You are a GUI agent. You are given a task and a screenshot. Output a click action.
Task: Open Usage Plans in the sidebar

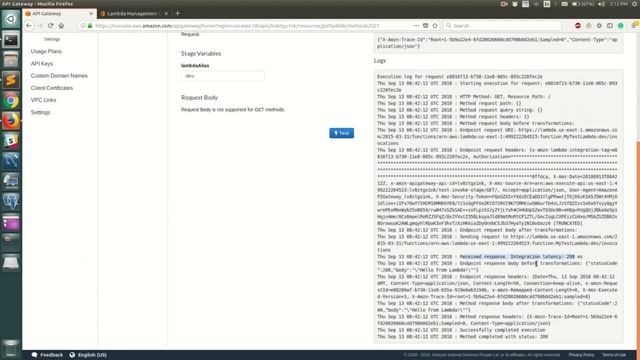(x=46, y=51)
